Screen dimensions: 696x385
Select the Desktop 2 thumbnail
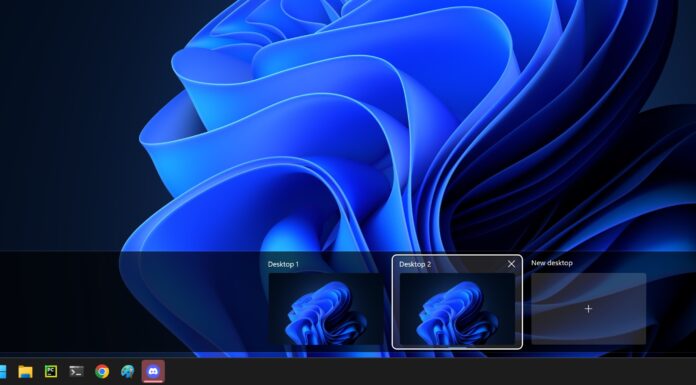point(457,309)
